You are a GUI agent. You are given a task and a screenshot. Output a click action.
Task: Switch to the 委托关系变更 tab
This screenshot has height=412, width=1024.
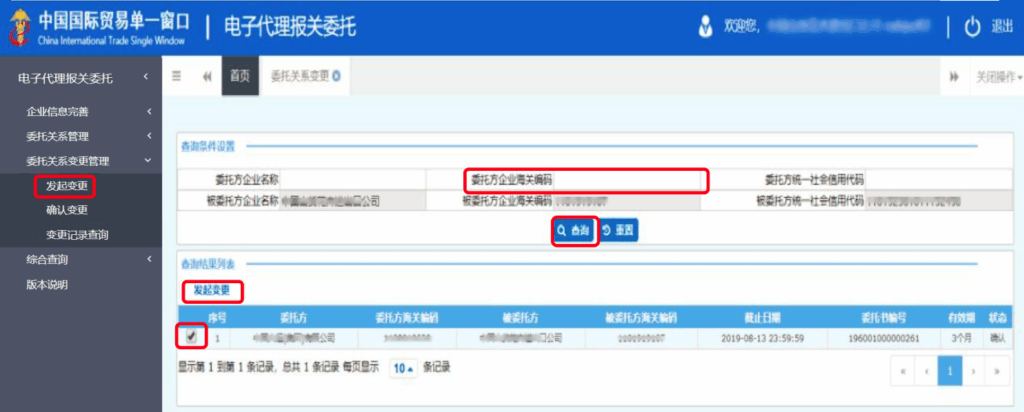point(300,76)
